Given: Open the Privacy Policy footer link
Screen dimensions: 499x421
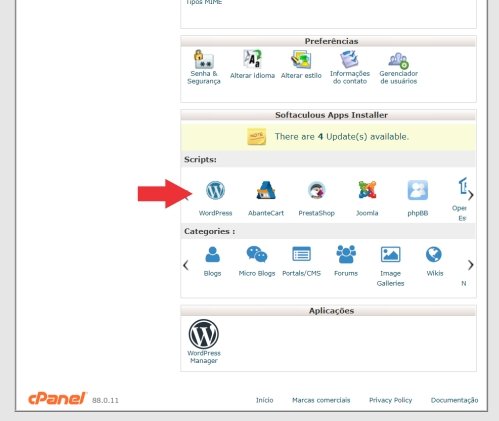Looking at the screenshot, I should [x=390, y=400].
